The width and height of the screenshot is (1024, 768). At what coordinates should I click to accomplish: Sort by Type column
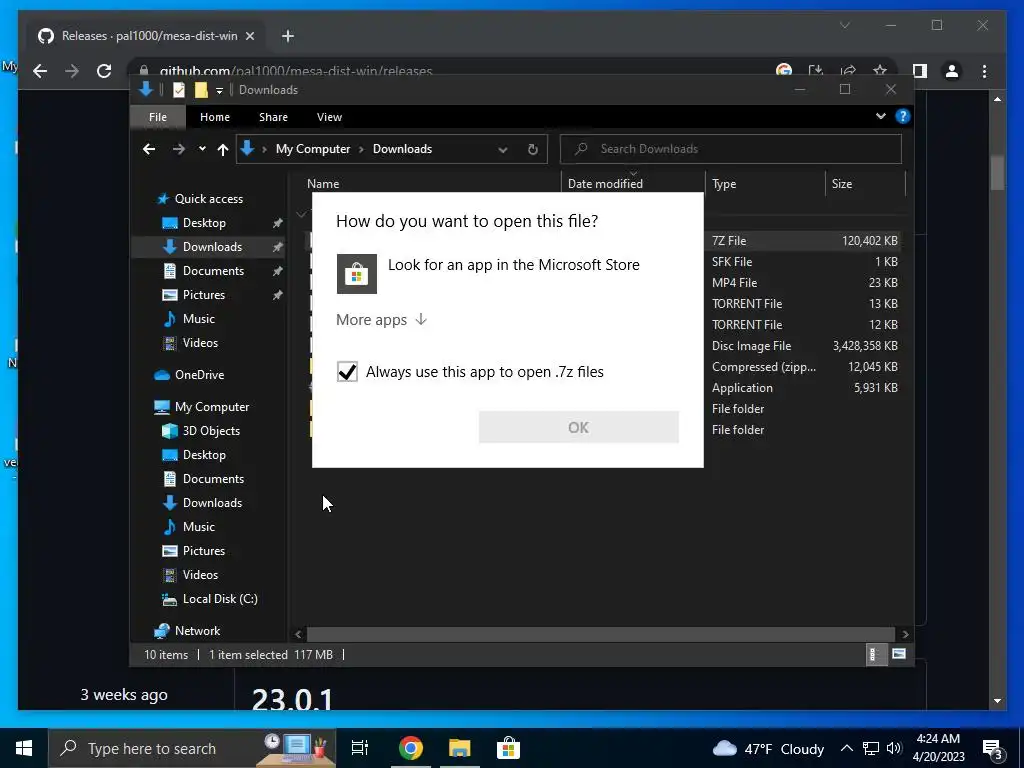click(724, 184)
